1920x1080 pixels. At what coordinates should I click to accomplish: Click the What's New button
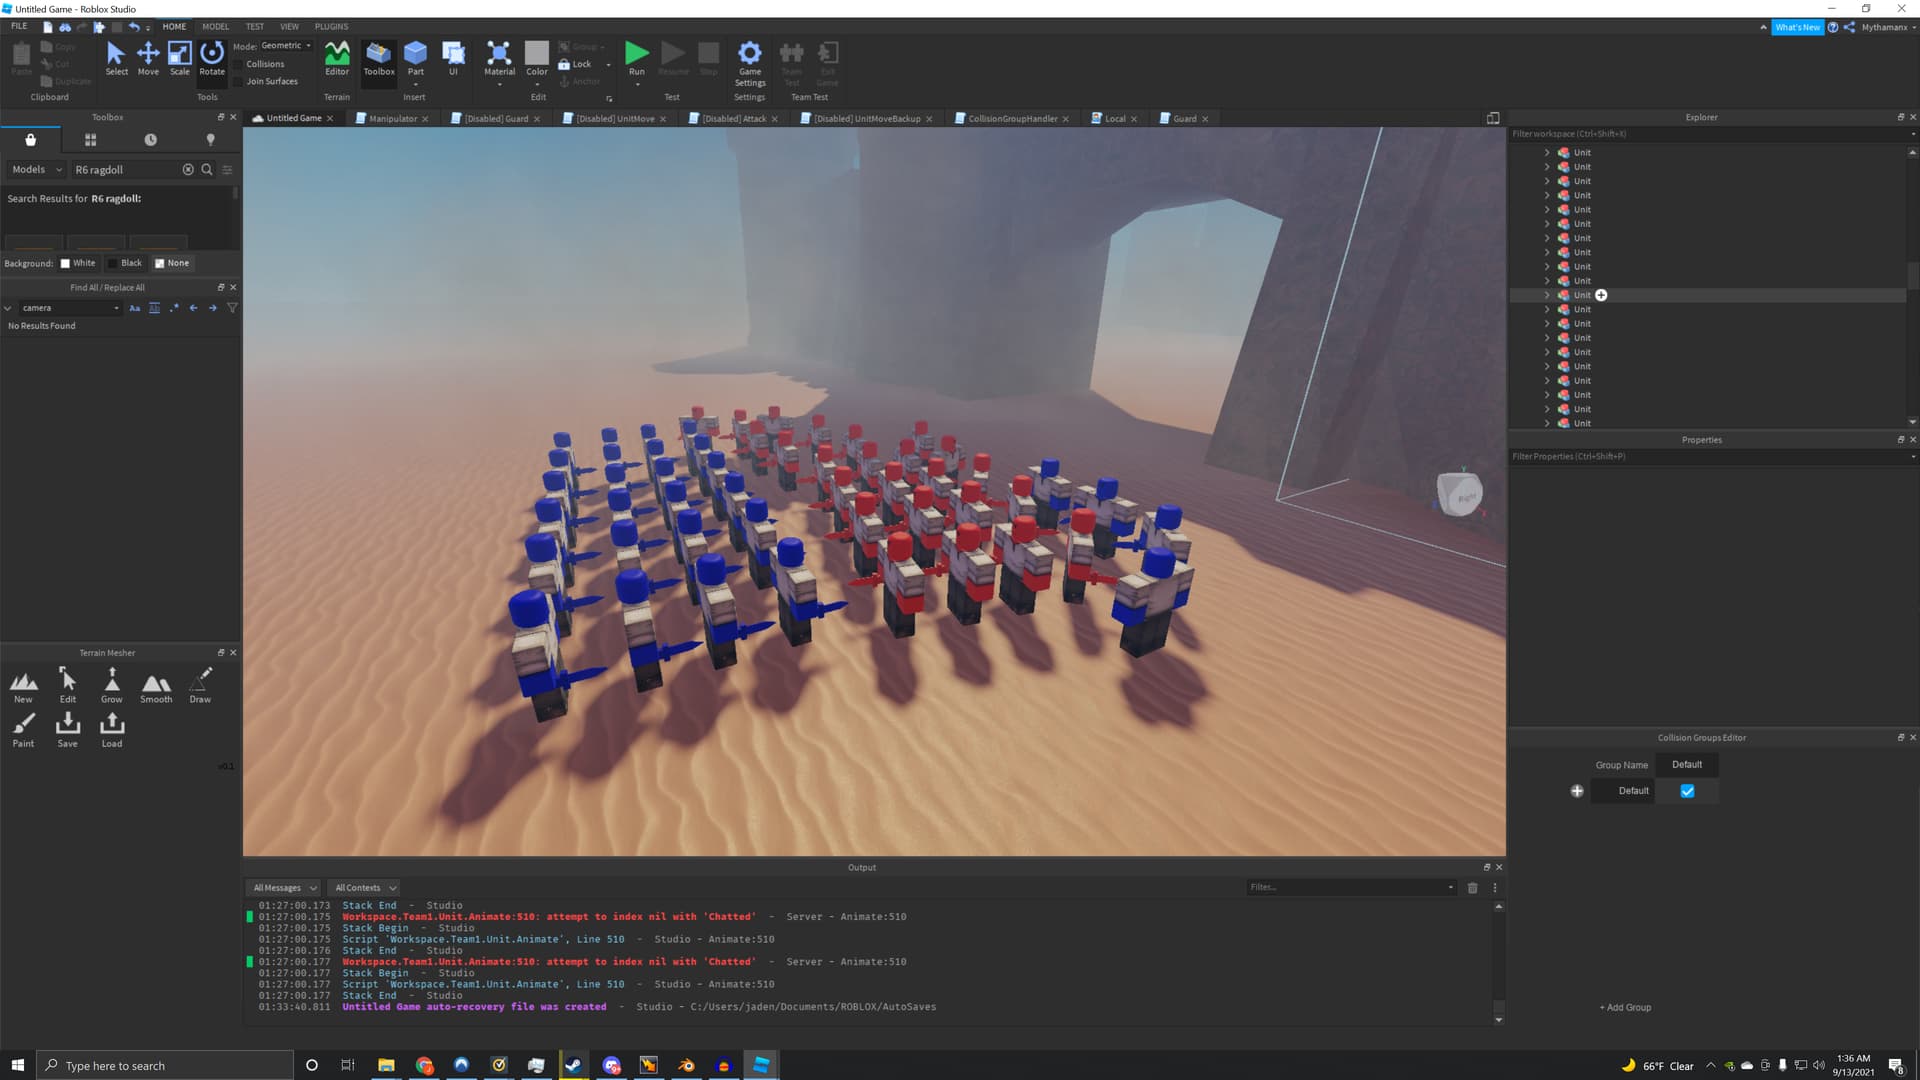coord(1797,28)
